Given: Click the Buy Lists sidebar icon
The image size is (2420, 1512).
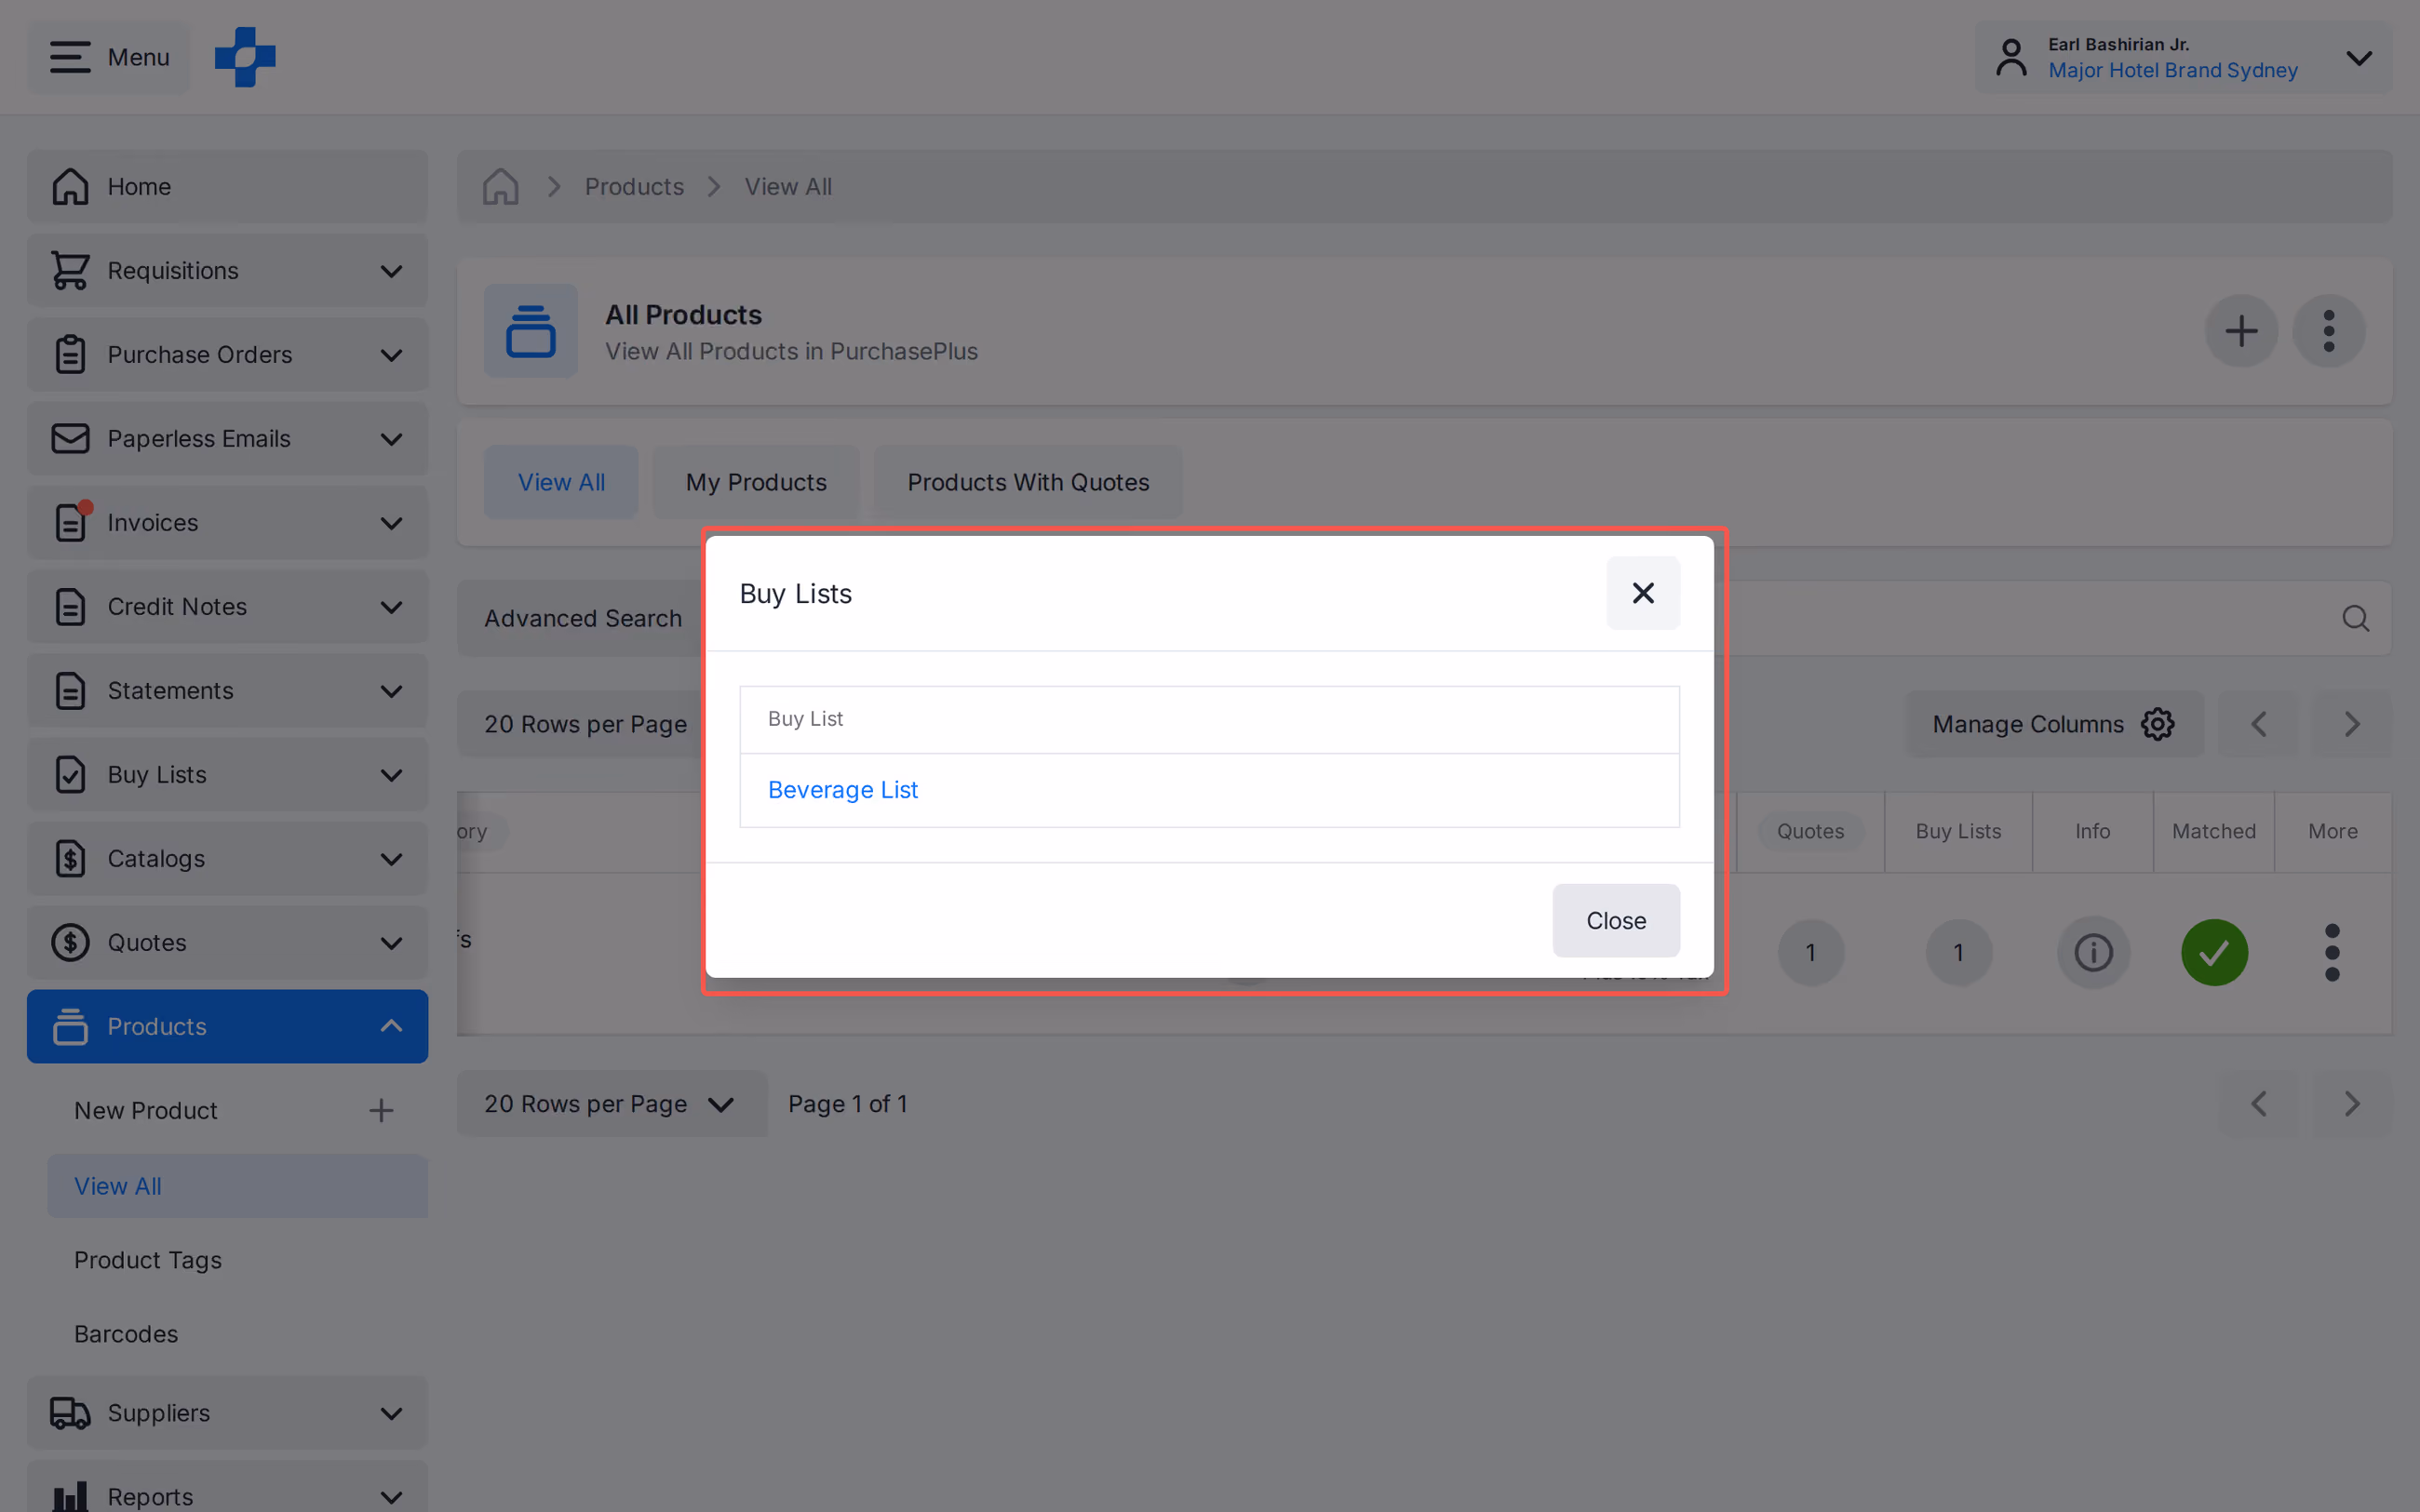Looking at the screenshot, I should [x=70, y=774].
